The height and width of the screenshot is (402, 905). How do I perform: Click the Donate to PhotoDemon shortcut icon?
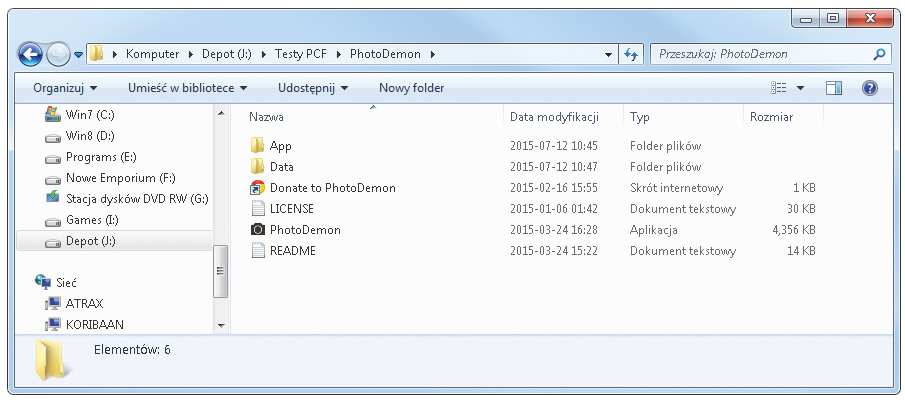[x=257, y=188]
